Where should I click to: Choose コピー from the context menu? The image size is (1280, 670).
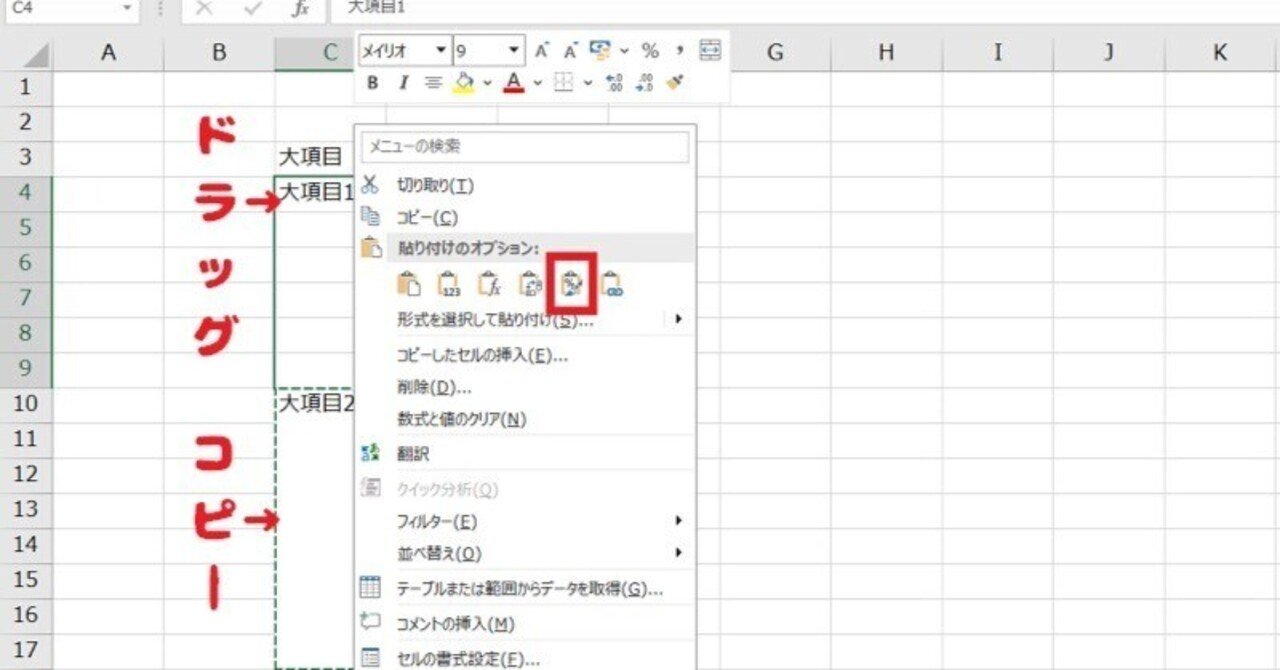(430, 217)
